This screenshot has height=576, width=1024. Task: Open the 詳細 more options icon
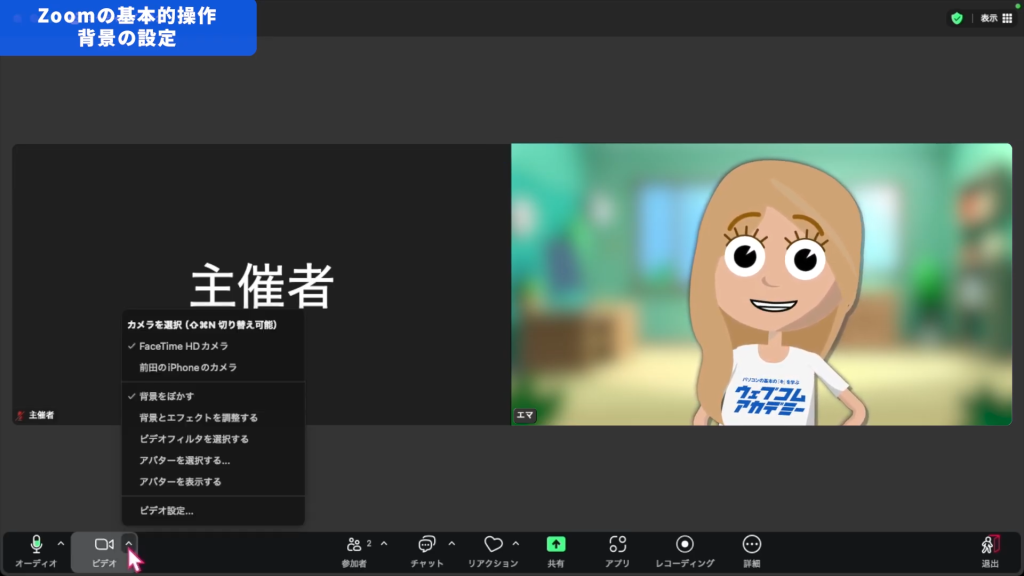751,545
